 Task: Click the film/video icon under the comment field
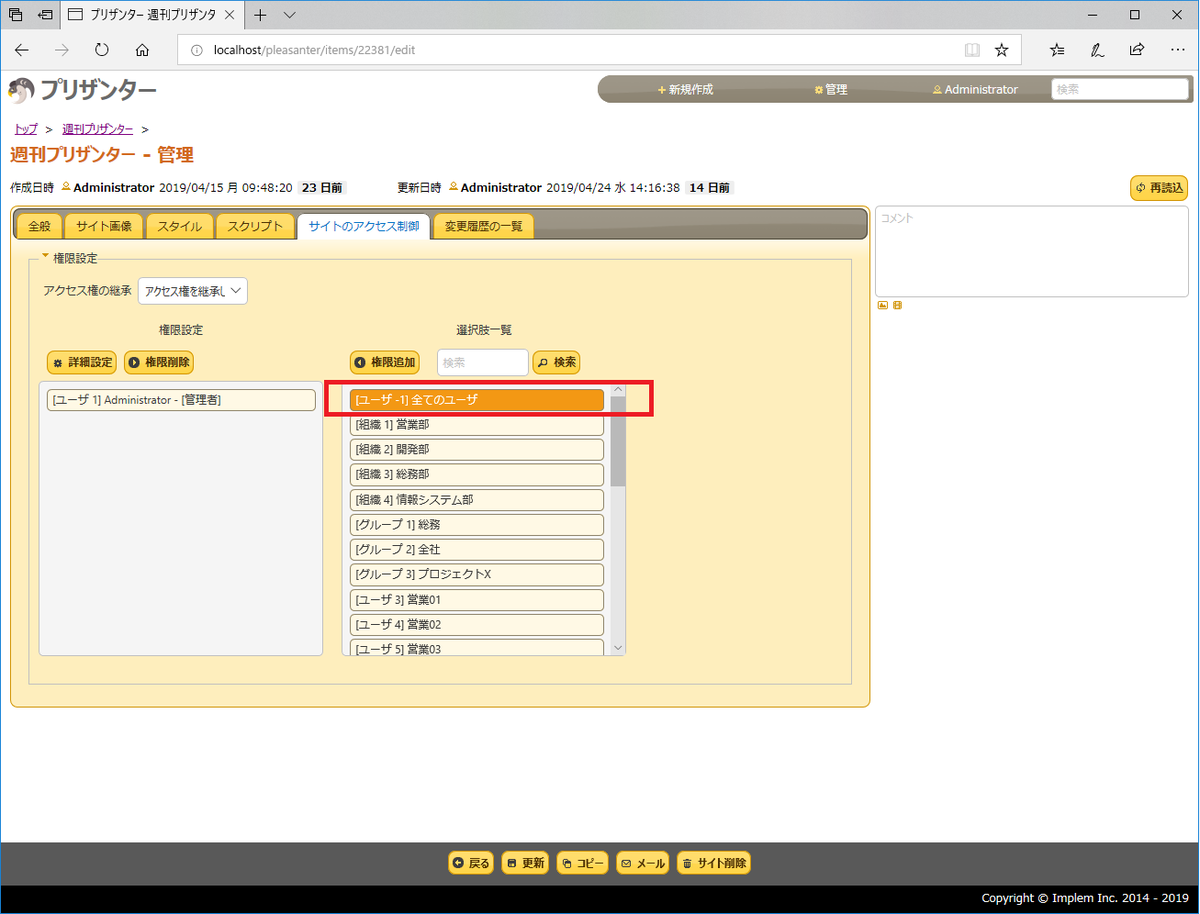897,305
